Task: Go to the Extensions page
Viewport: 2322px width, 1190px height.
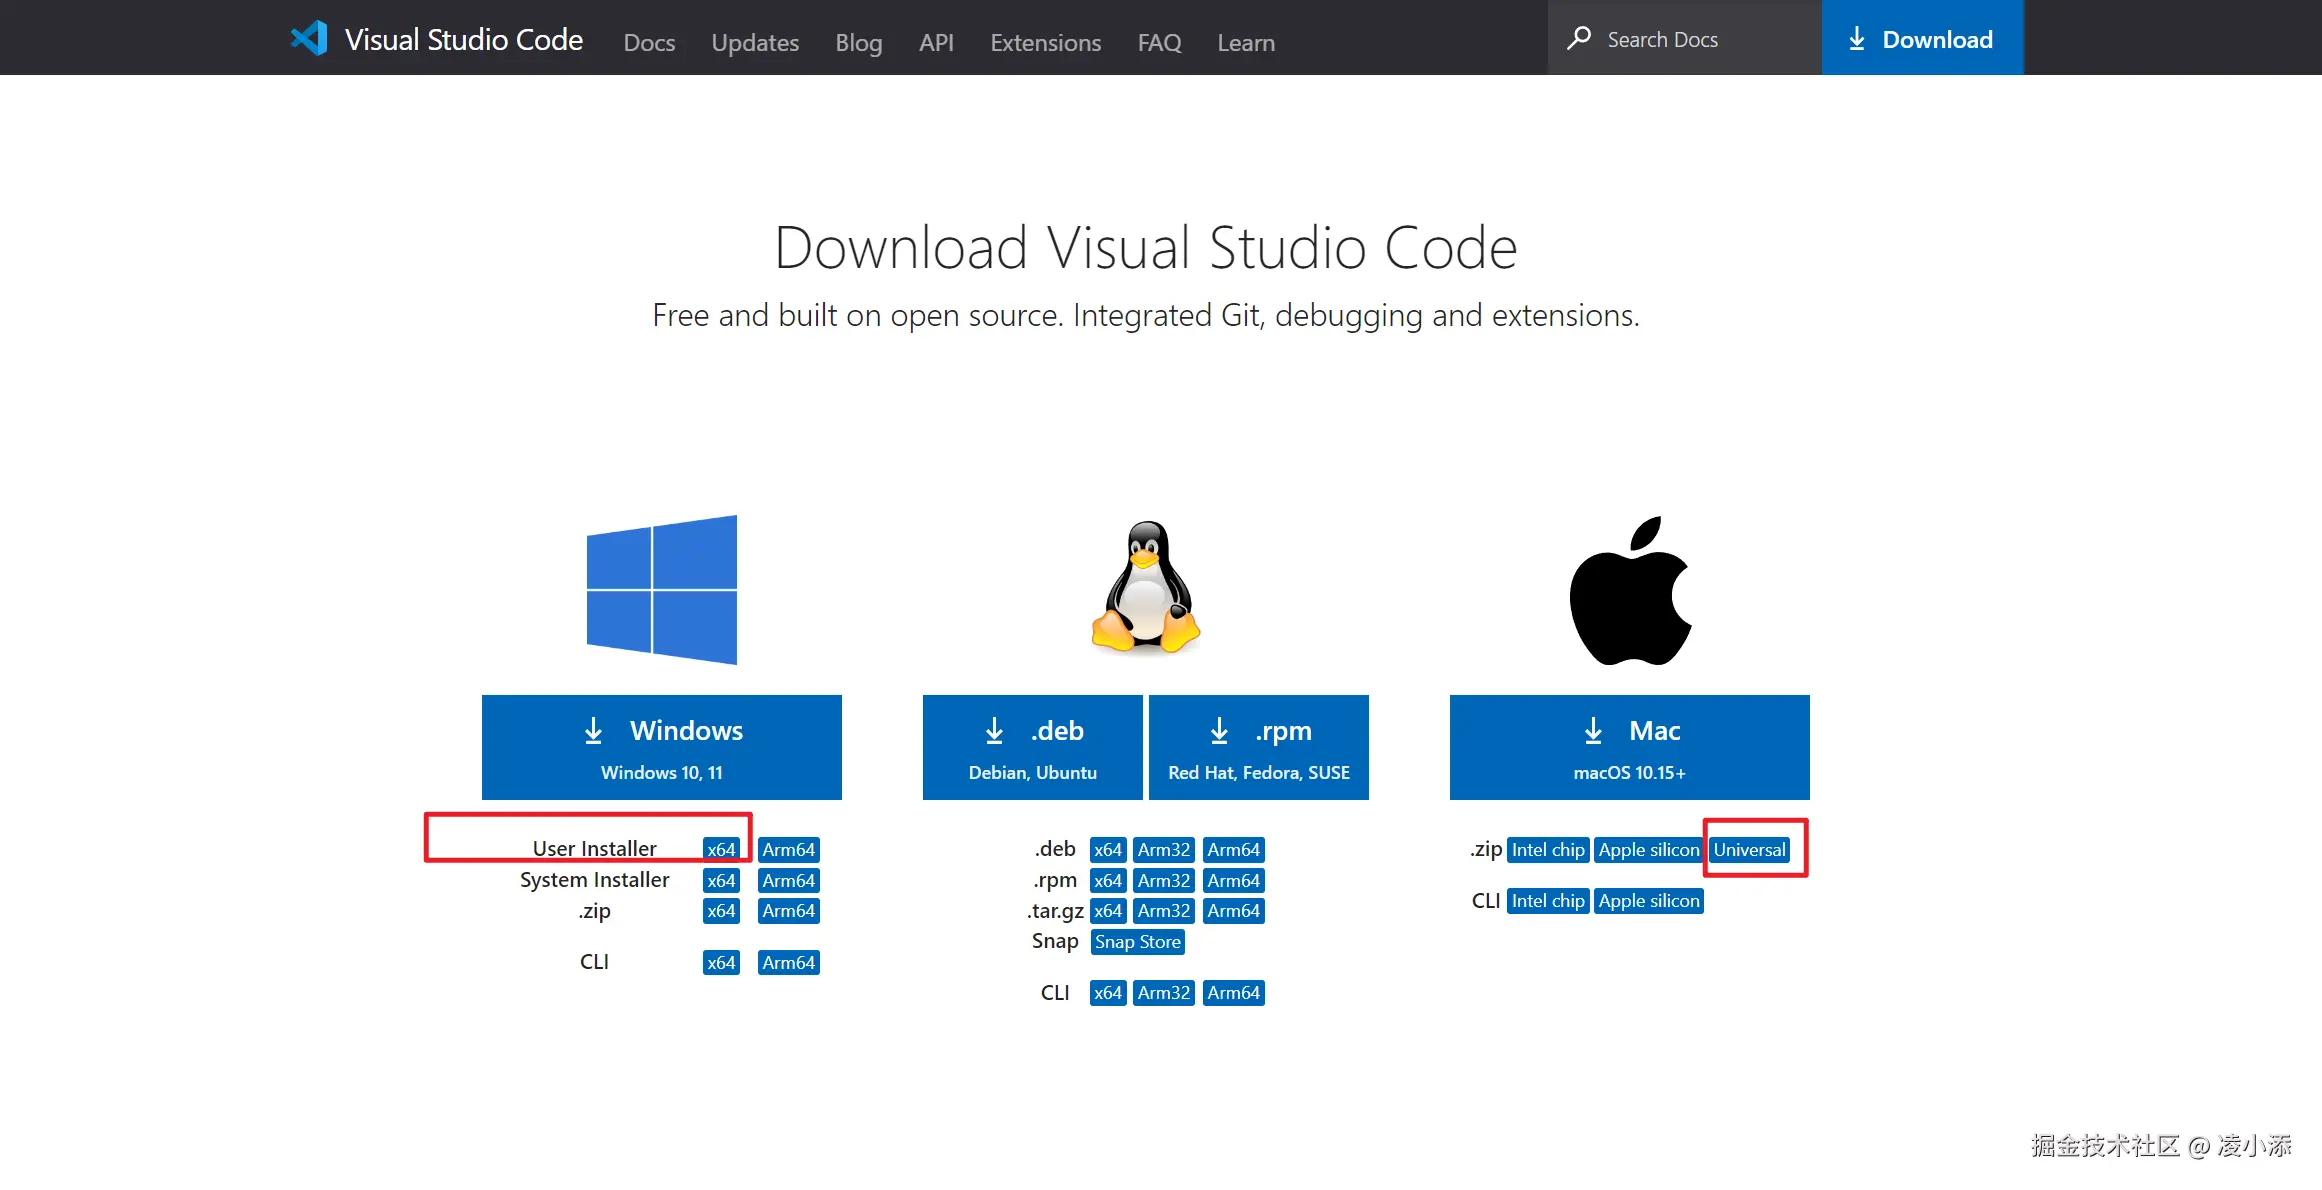Action: tap(1045, 43)
